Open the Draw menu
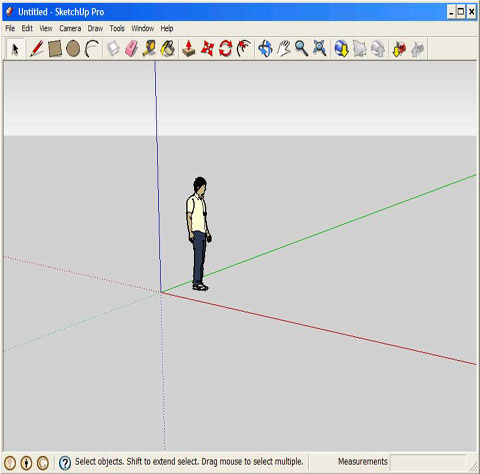Viewport: 480px width, 474px height. (x=95, y=28)
